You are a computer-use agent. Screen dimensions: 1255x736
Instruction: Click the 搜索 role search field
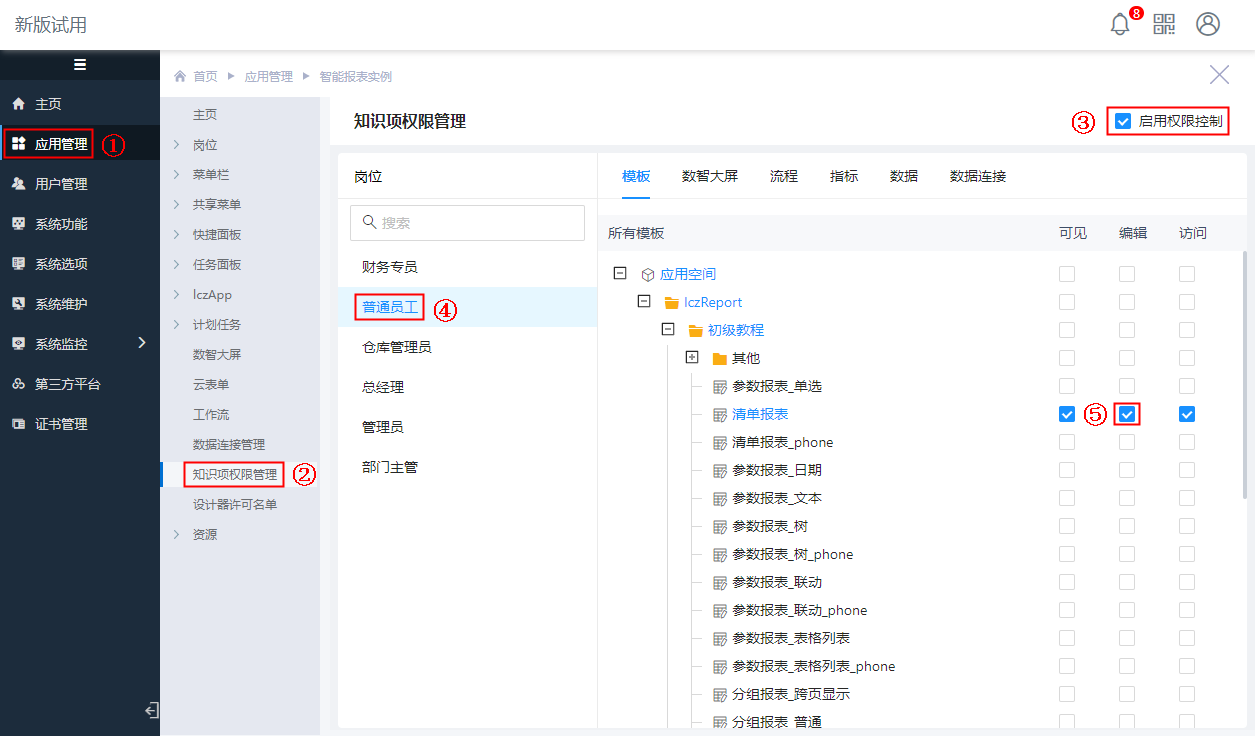click(467, 223)
